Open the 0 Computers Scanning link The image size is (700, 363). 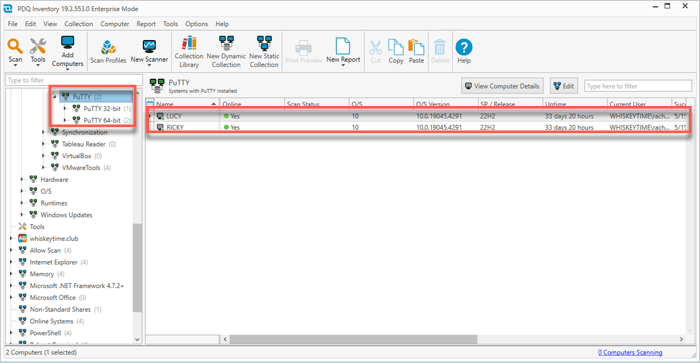point(630,352)
